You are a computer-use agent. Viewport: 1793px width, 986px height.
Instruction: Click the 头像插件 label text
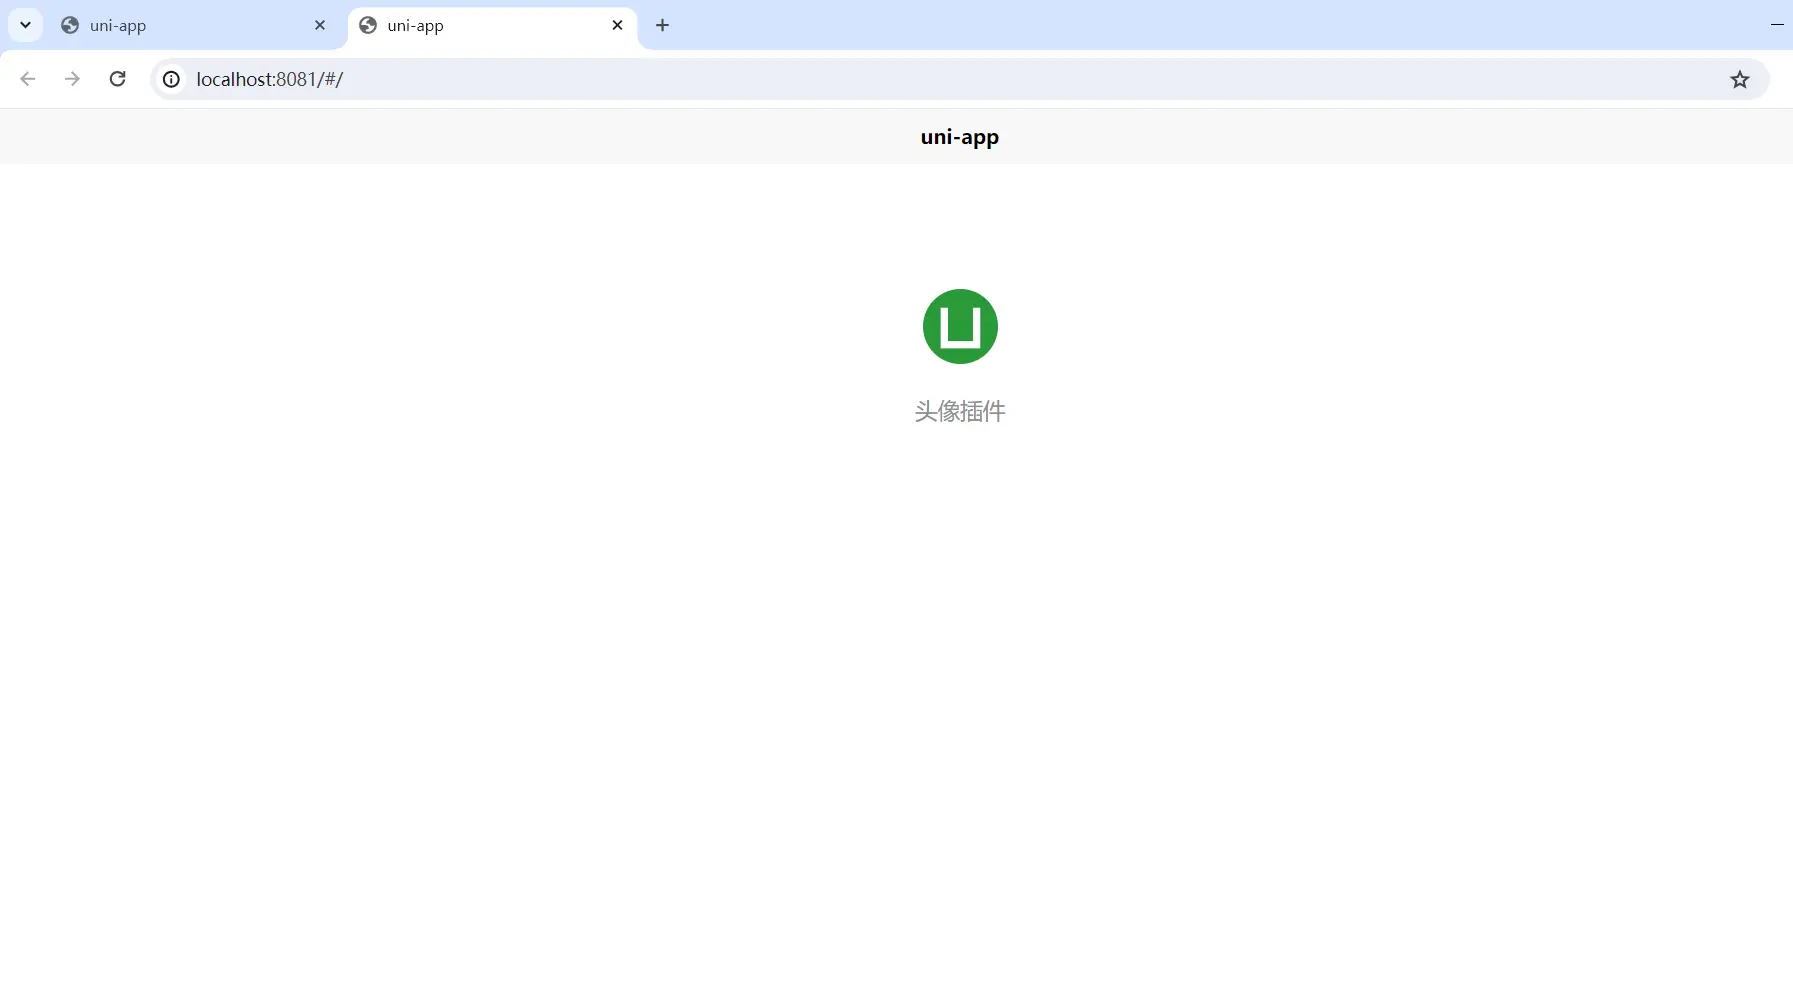[x=960, y=411]
